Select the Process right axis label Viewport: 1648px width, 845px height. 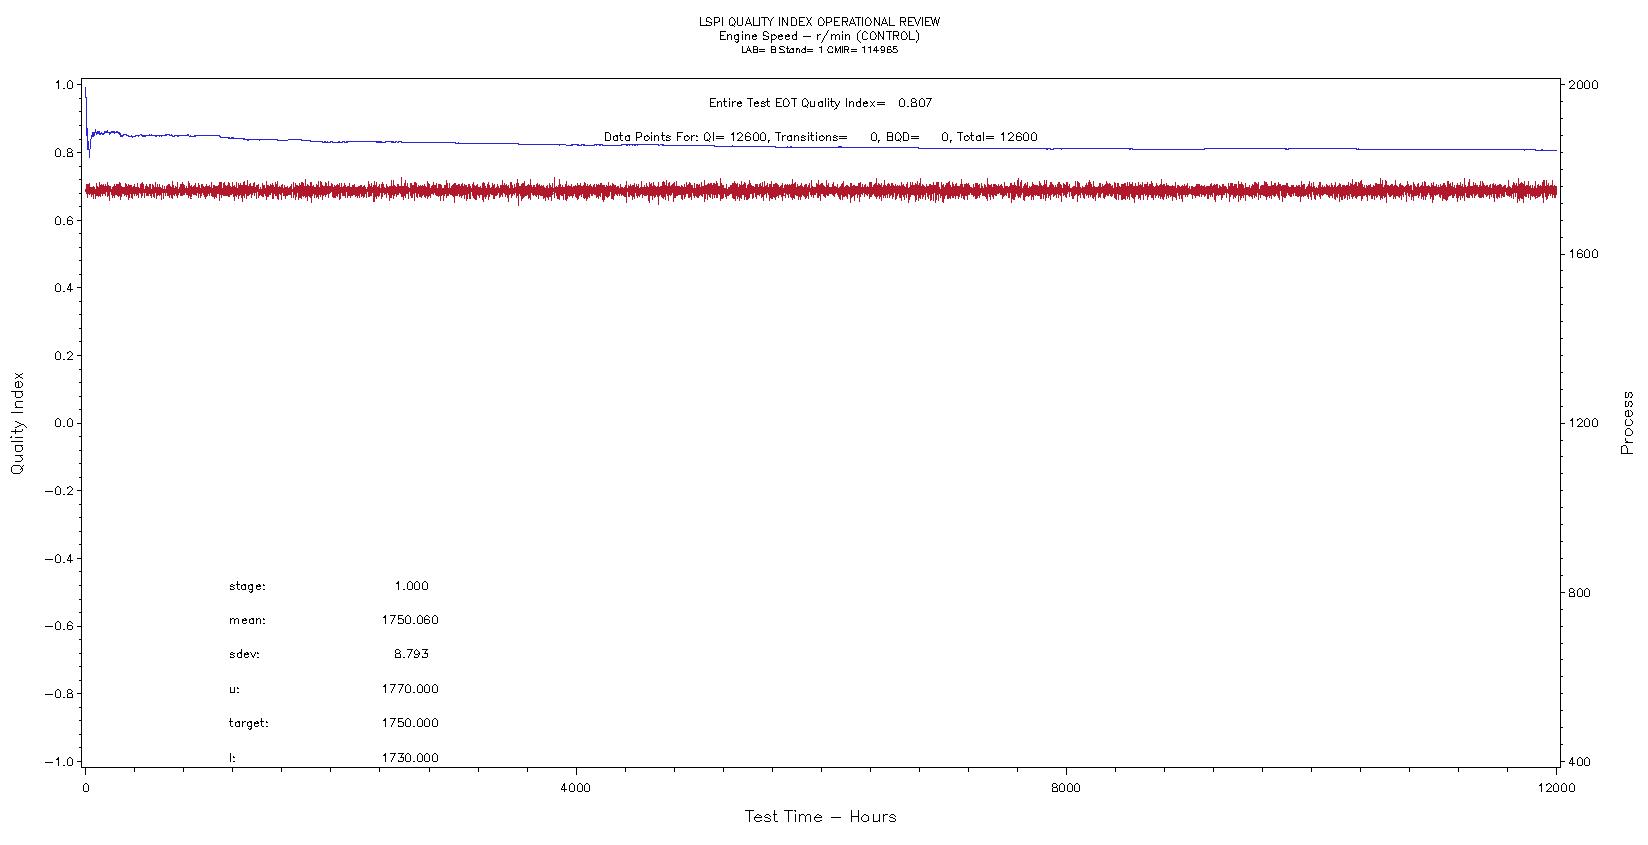(1627, 424)
